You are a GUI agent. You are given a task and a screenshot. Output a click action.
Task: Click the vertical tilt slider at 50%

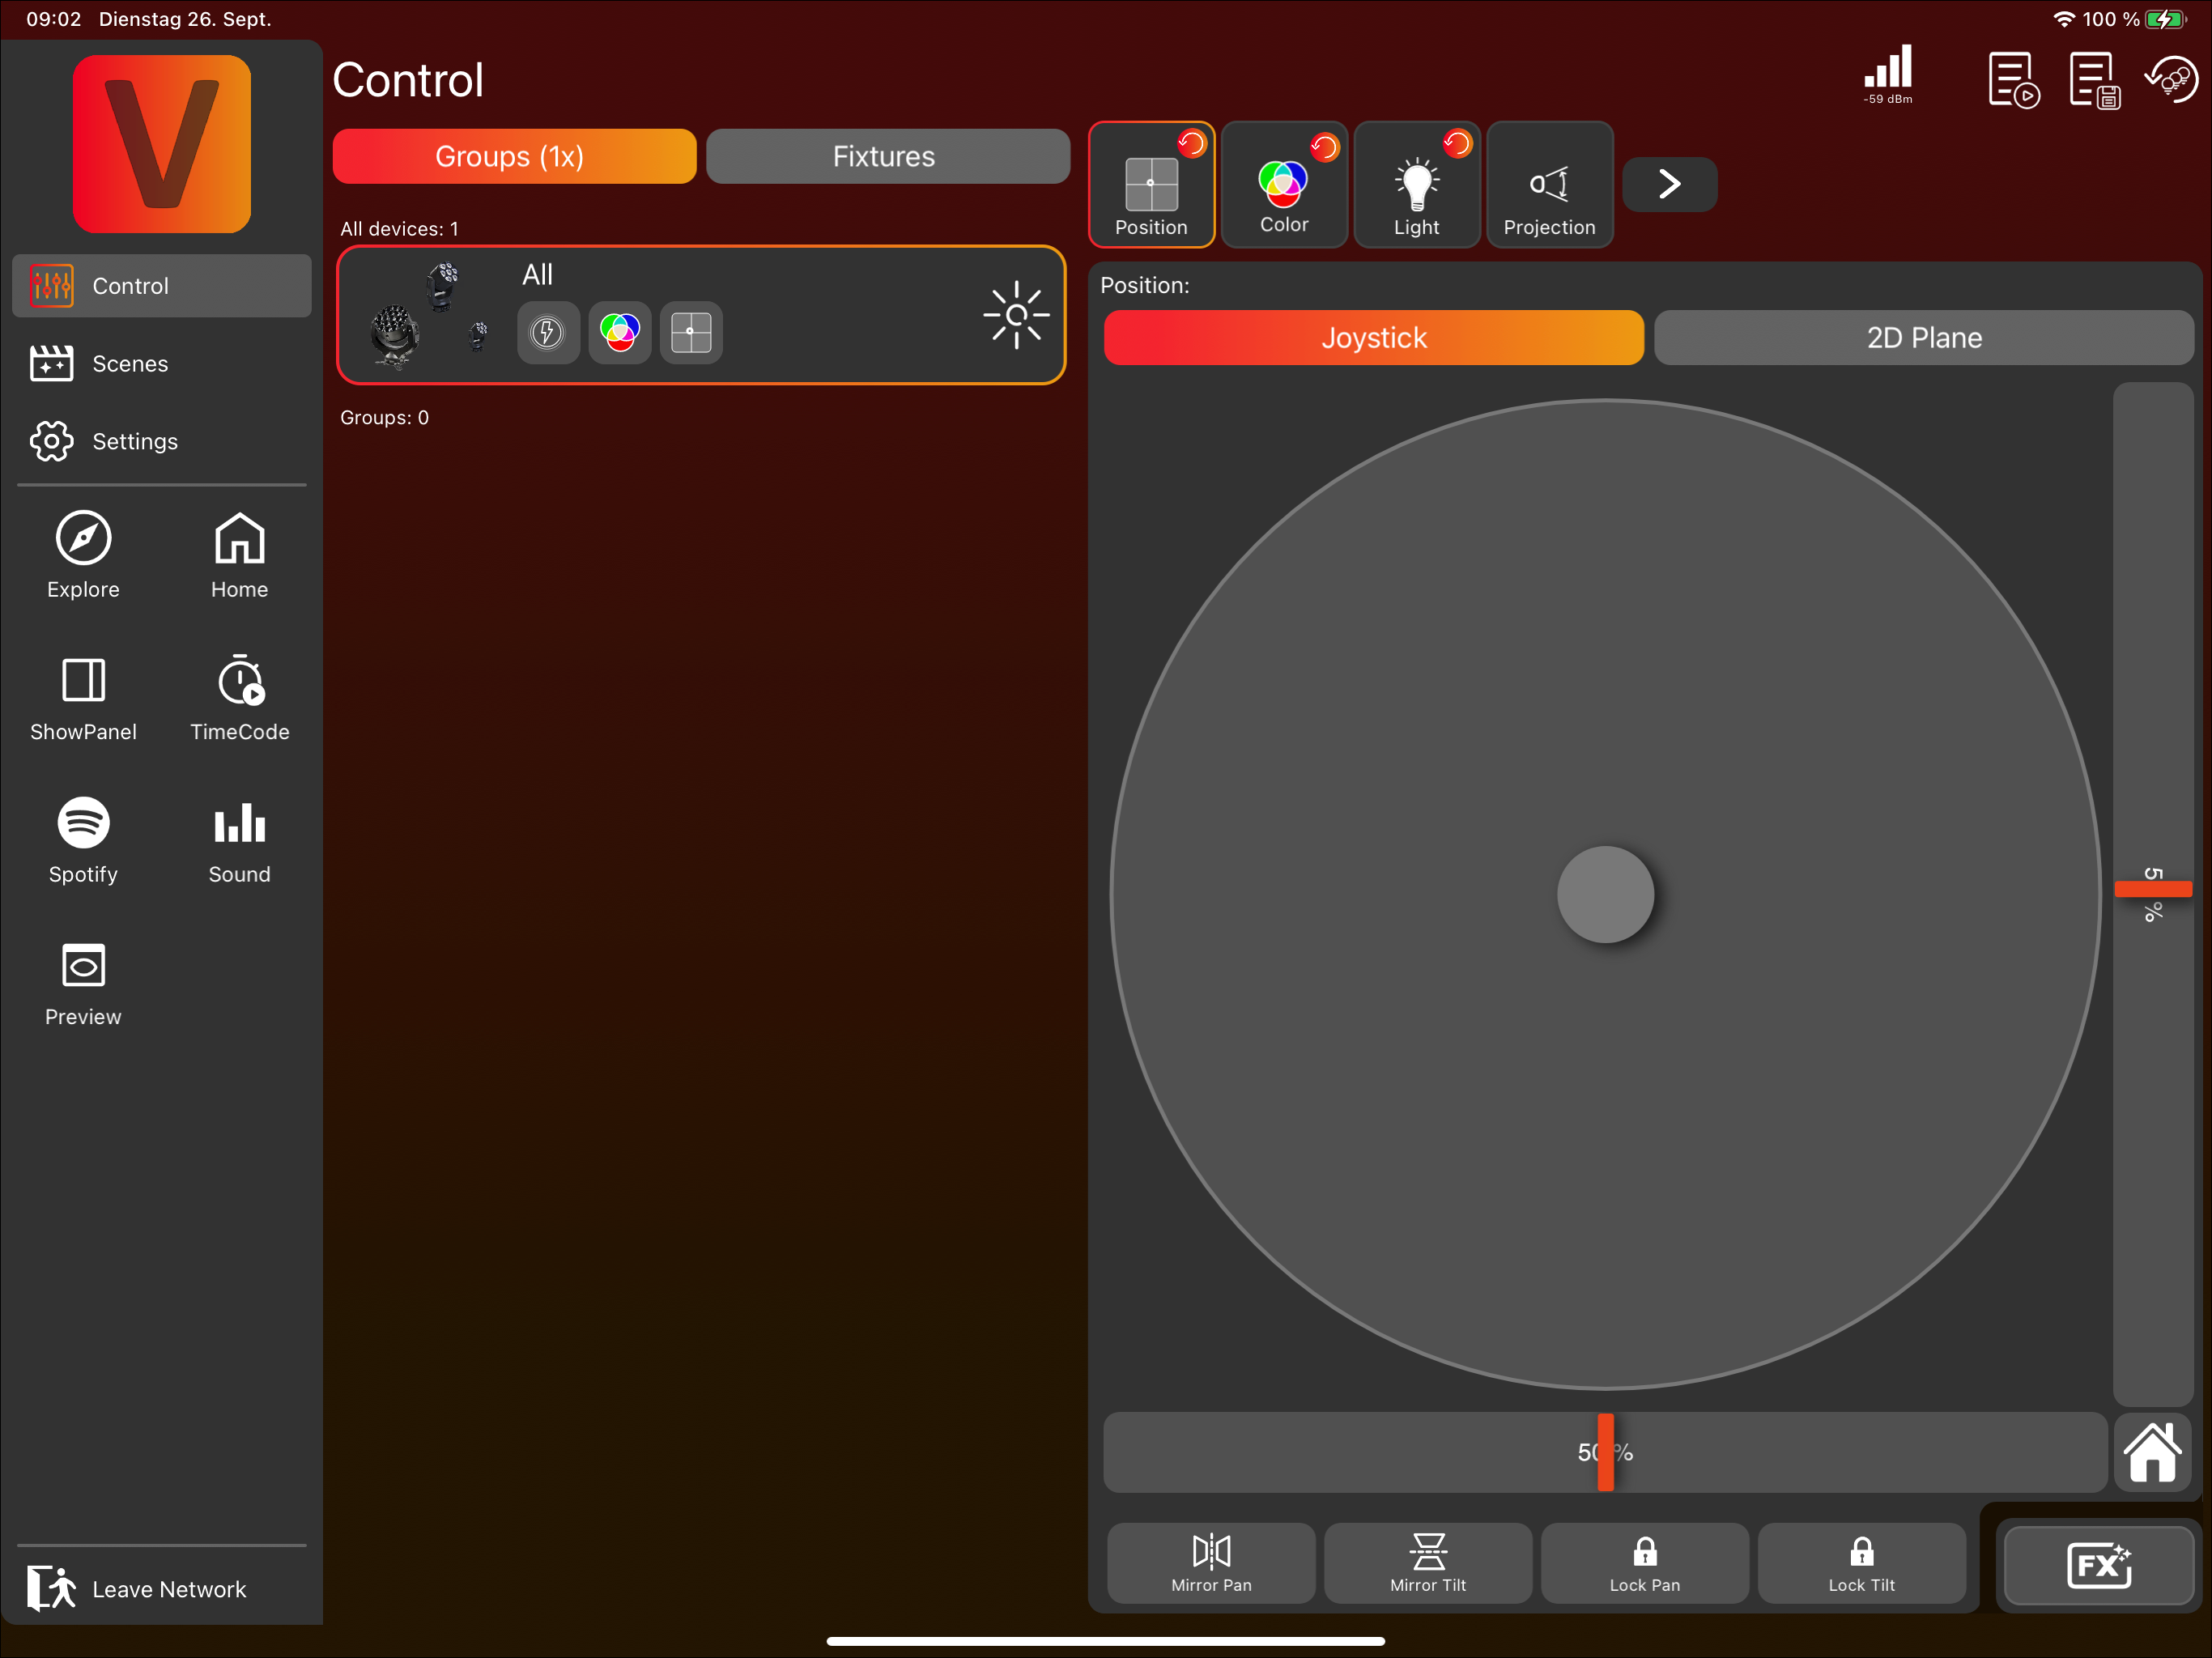[x=2152, y=890]
